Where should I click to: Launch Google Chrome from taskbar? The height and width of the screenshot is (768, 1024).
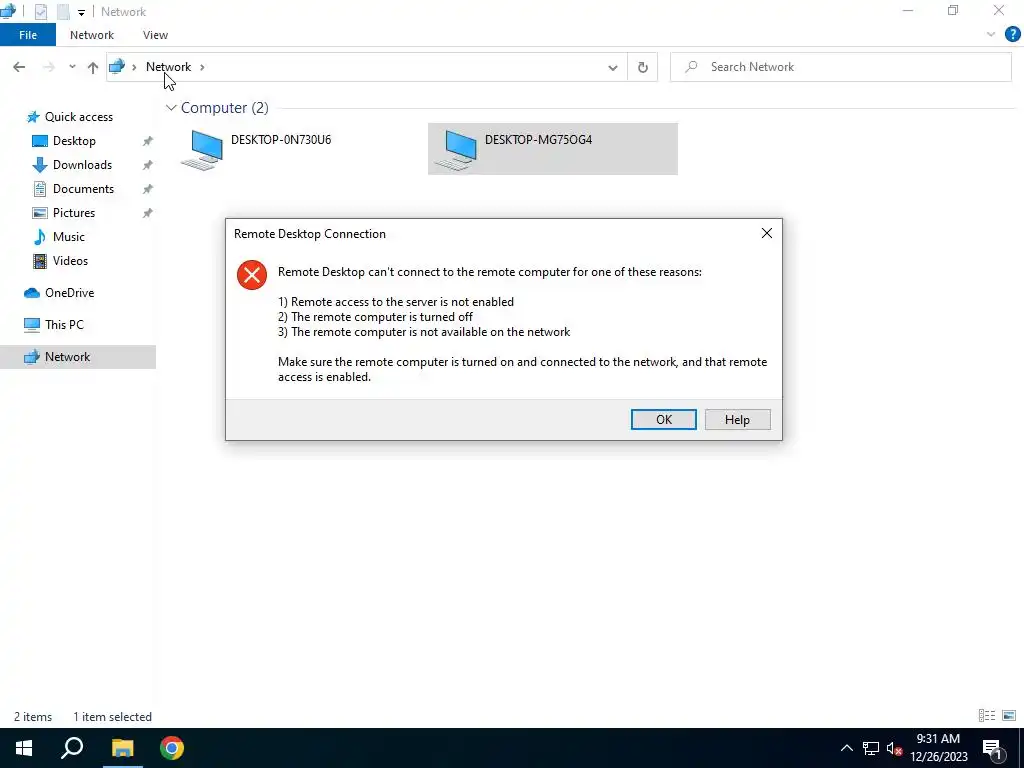172,748
